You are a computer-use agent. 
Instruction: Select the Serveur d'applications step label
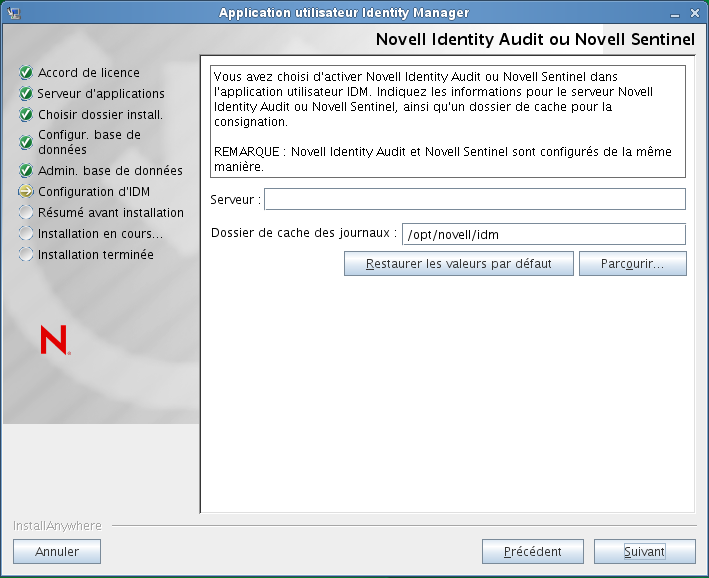[x=101, y=94]
